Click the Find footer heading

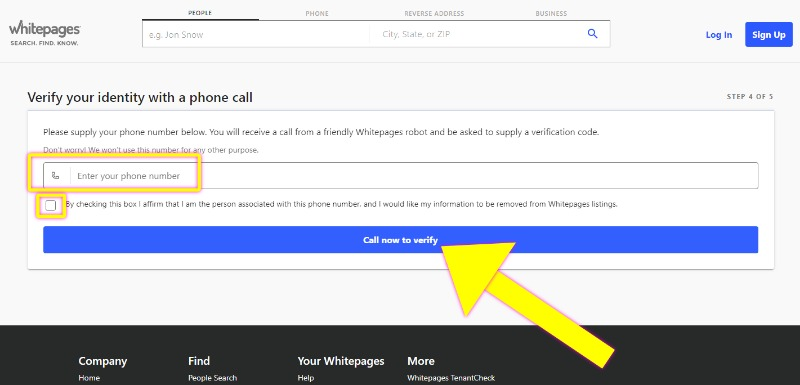click(199, 361)
